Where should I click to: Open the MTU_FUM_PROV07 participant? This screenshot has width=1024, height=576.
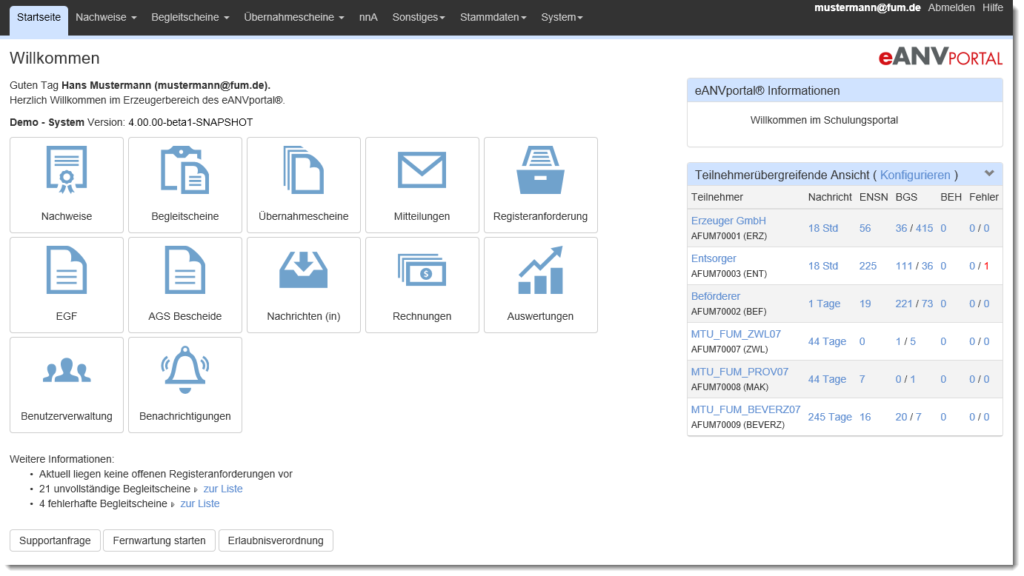pyautogui.click(x=739, y=372)
